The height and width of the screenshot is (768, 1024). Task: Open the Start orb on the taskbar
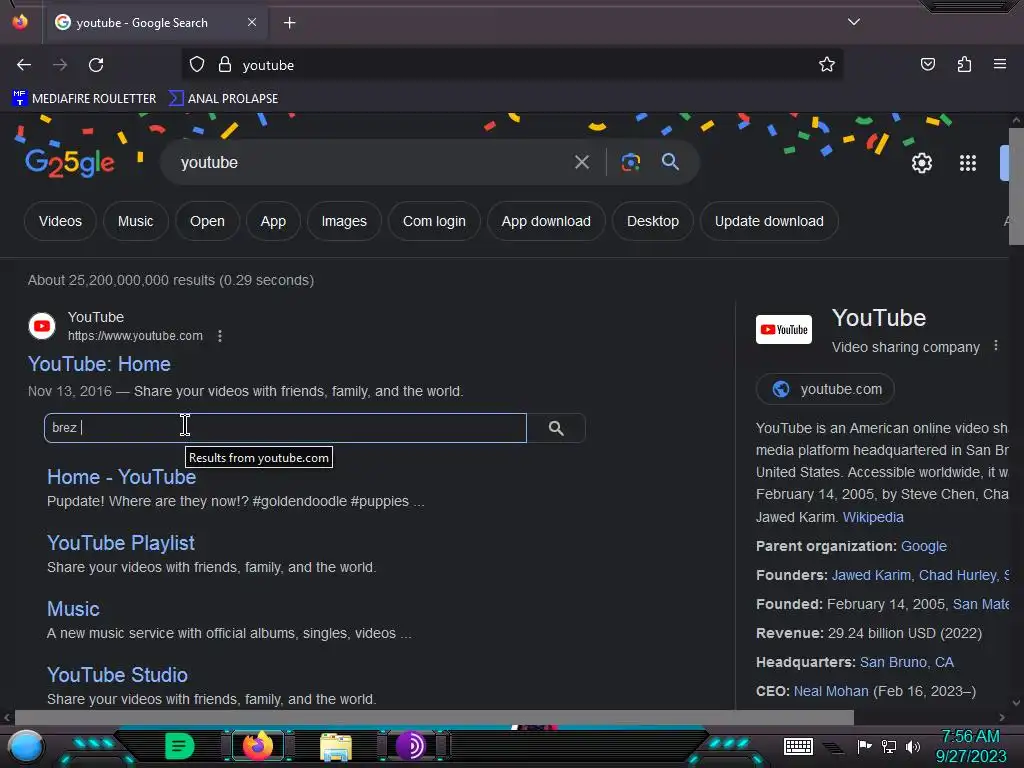click(25, 746)
